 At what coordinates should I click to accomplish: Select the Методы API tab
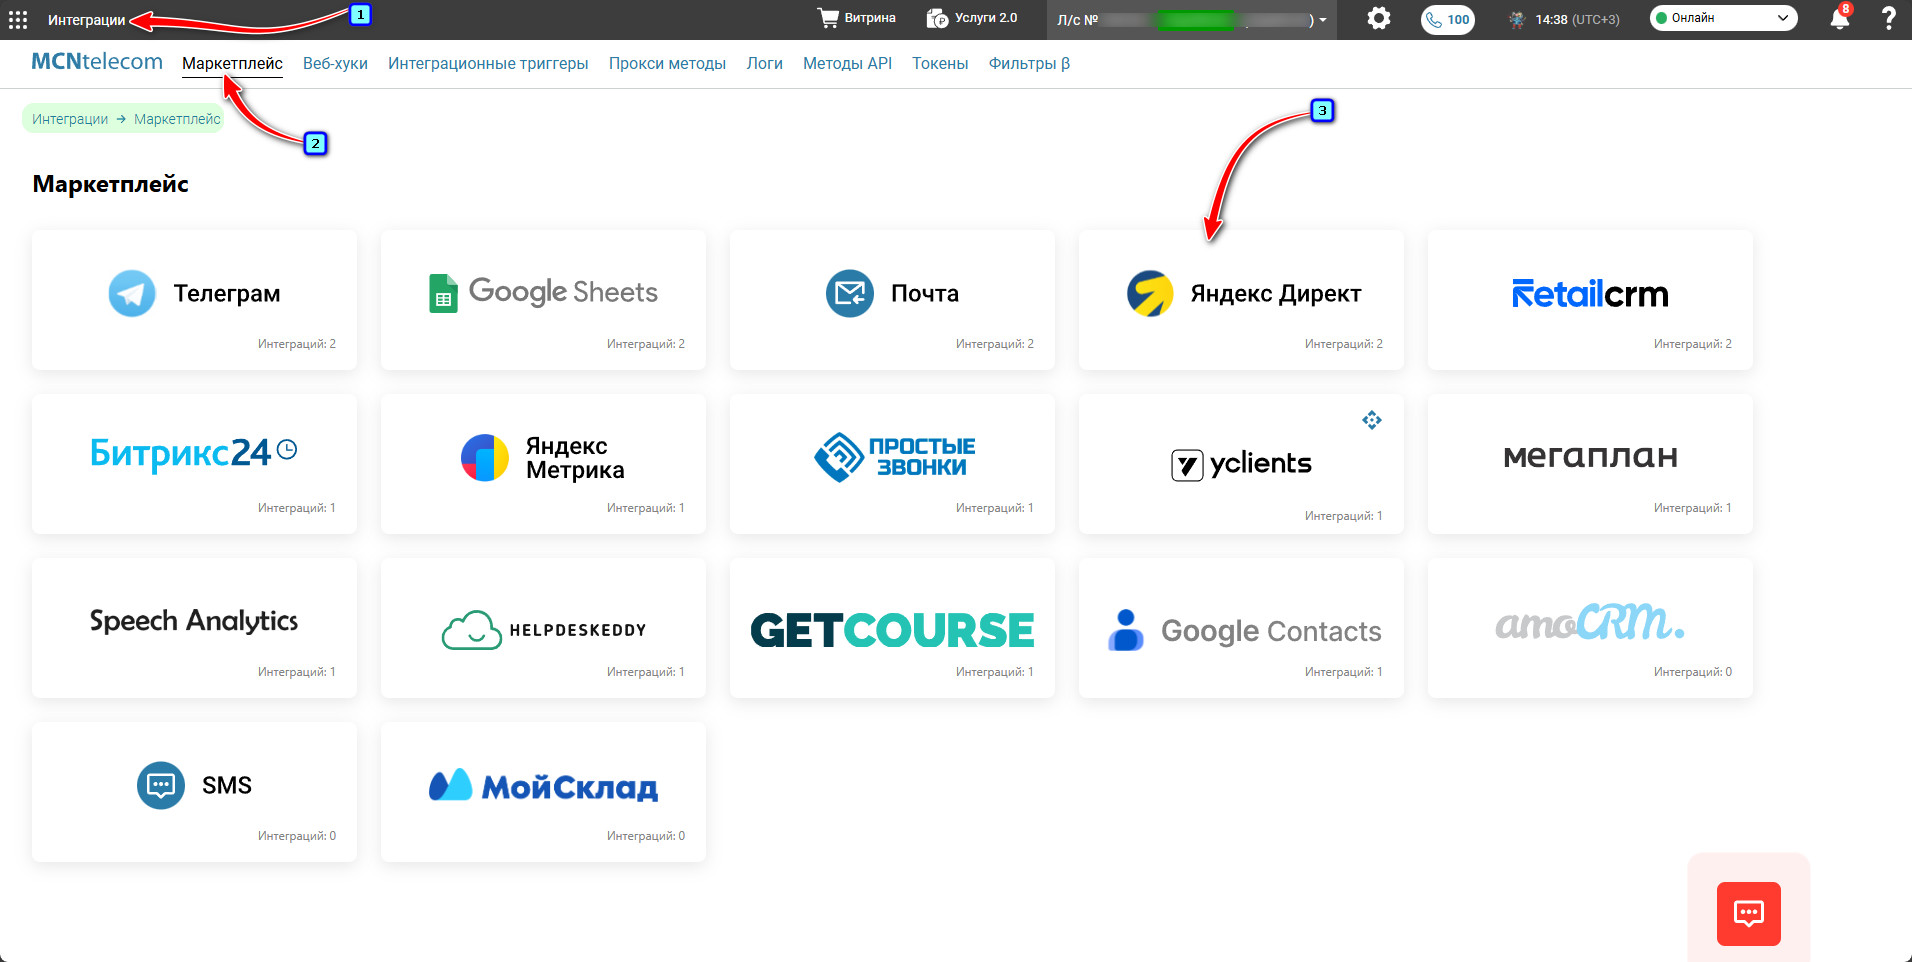[847, 63]
